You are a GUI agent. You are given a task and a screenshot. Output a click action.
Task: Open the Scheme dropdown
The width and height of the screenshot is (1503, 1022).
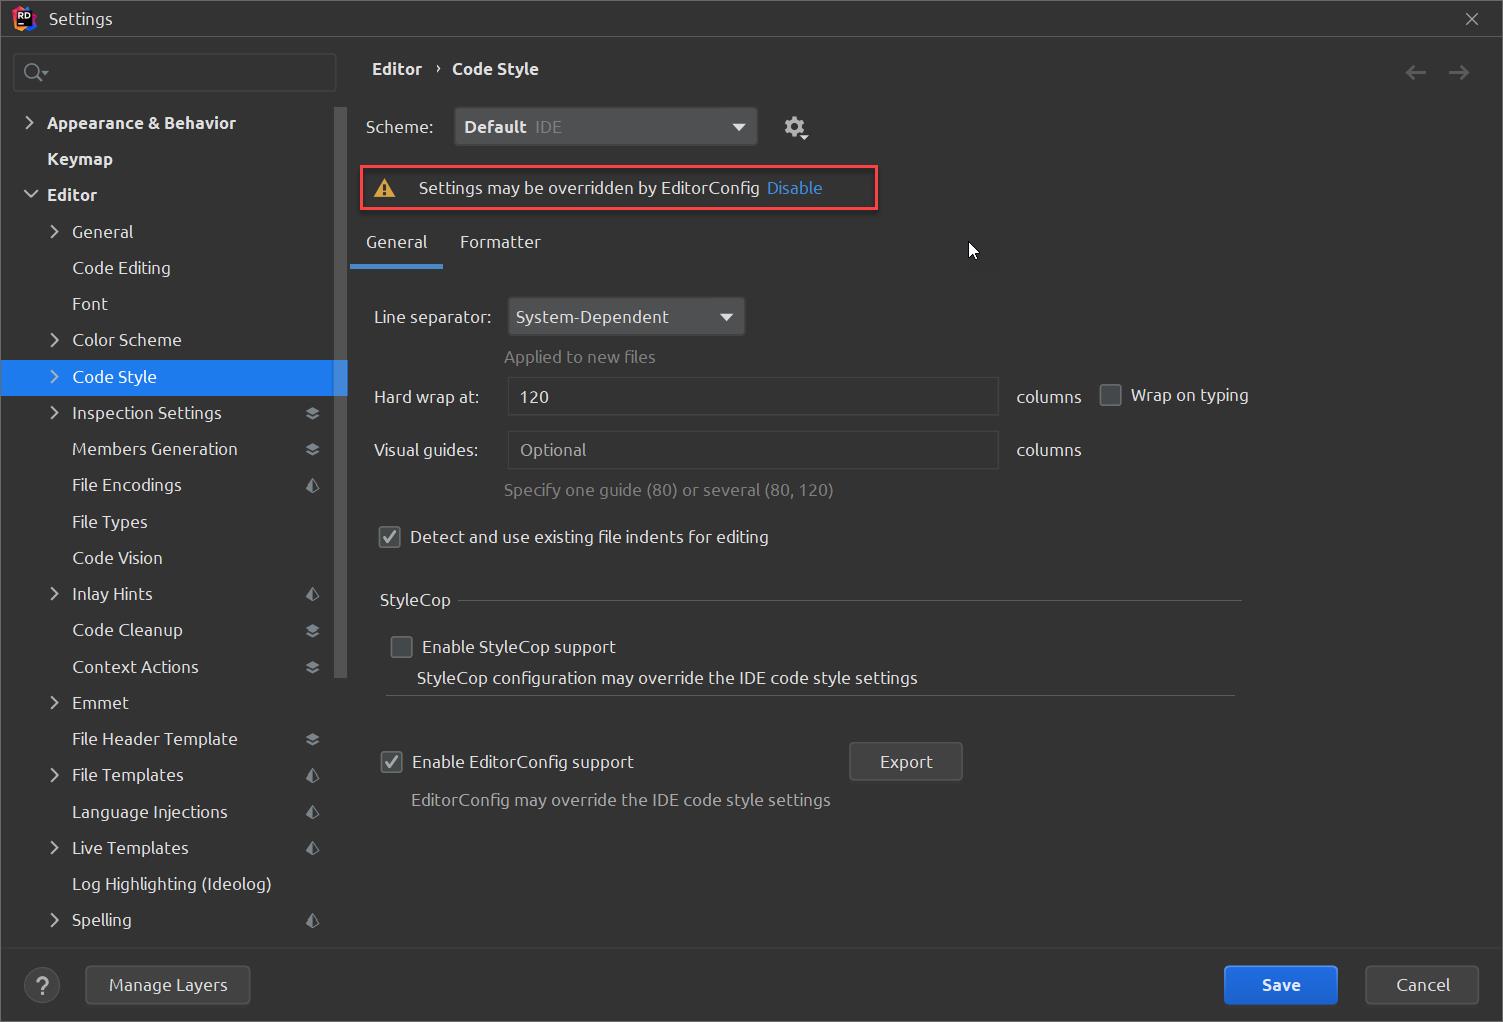coord(605,127)
